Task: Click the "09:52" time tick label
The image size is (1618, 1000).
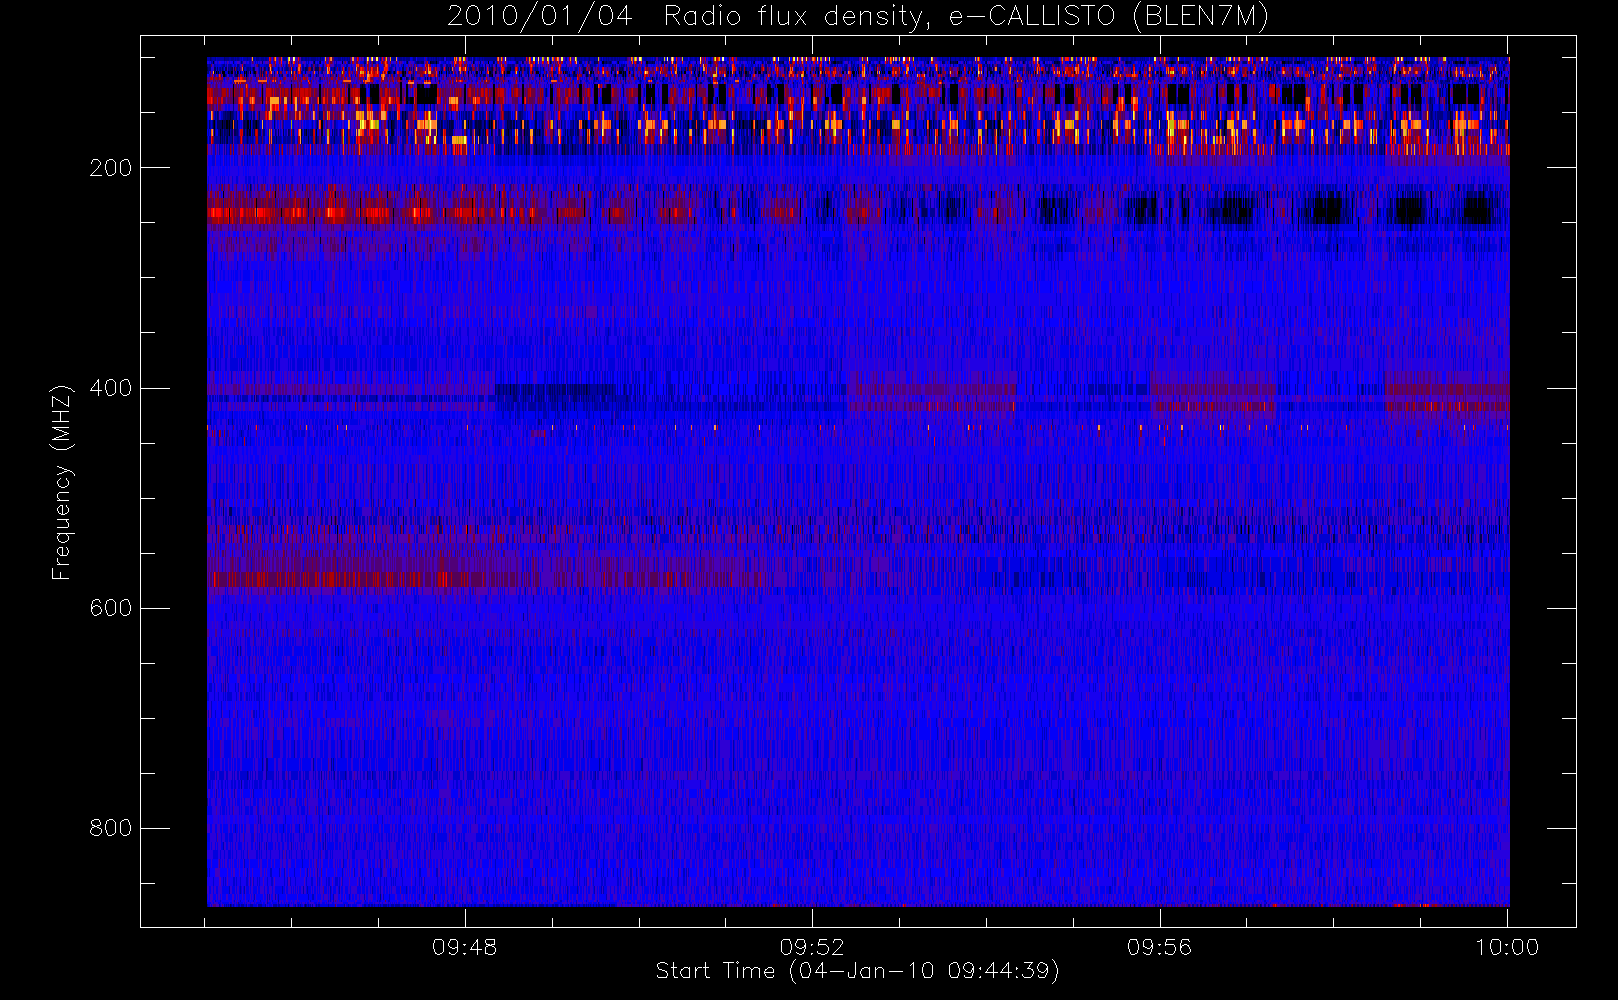Action: point(812,947)
